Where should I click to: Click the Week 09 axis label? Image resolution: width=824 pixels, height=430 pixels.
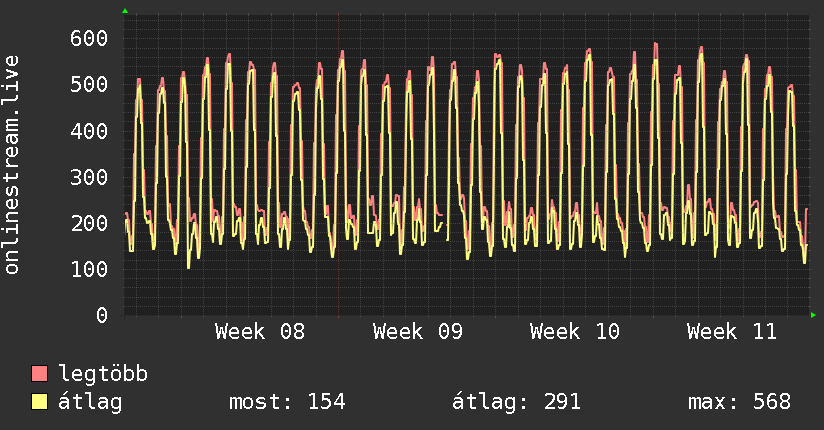(417, 332)
